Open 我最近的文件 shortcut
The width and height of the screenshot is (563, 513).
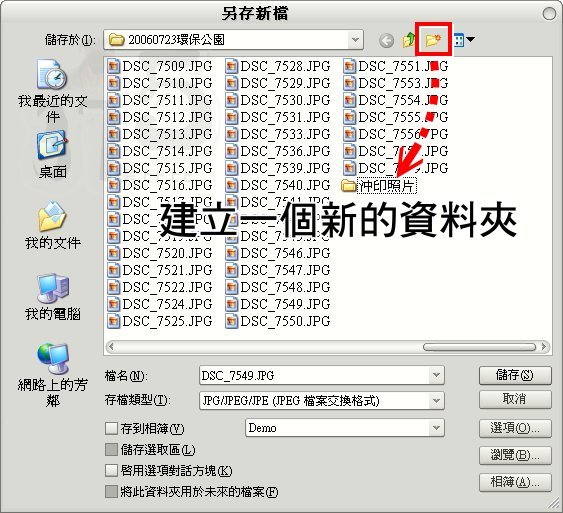pyautogui.click(x=52, y=91)
